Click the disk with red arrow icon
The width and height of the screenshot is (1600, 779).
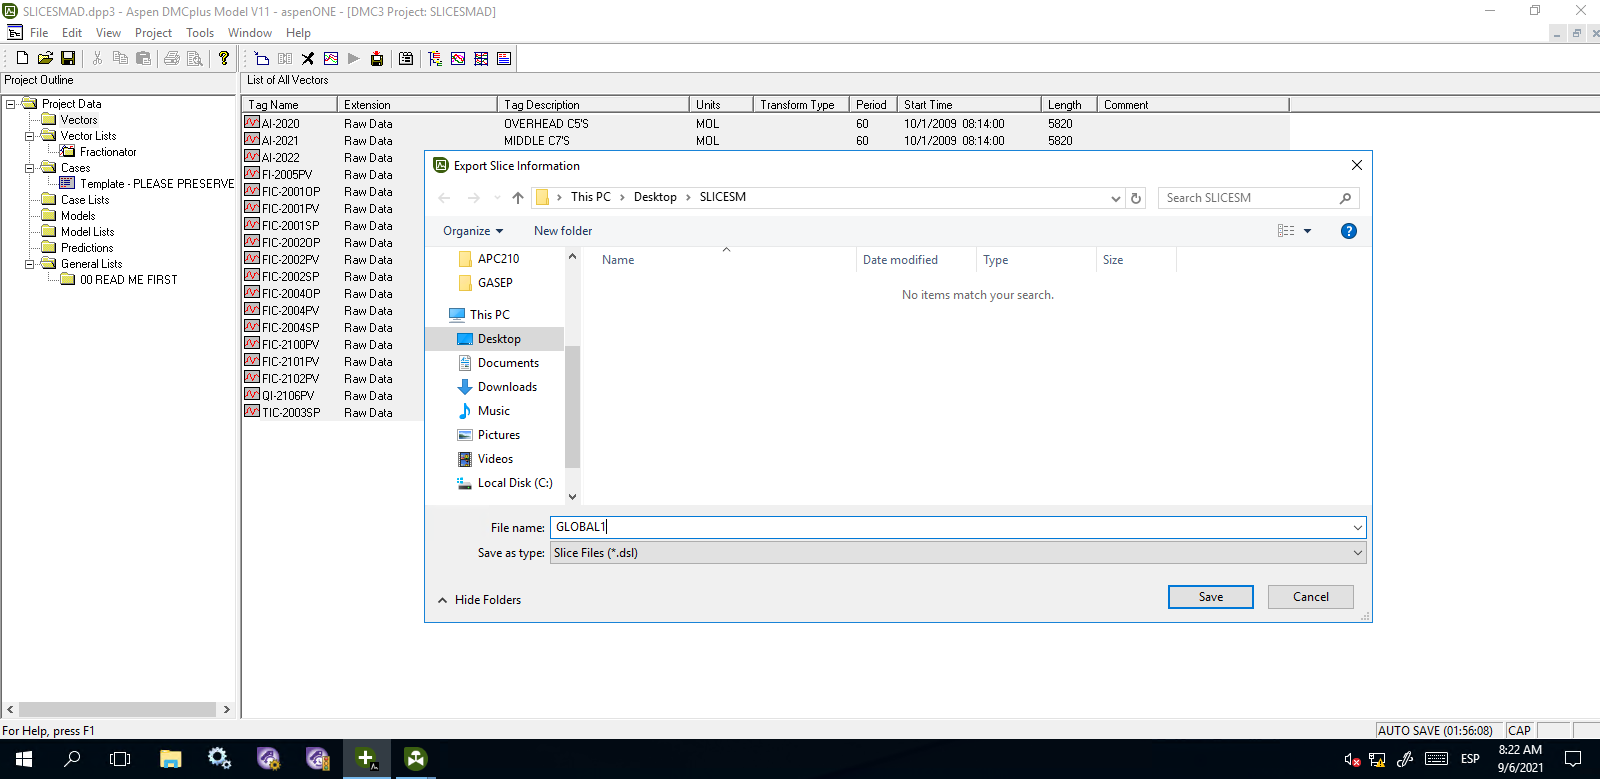pos(377,59)
